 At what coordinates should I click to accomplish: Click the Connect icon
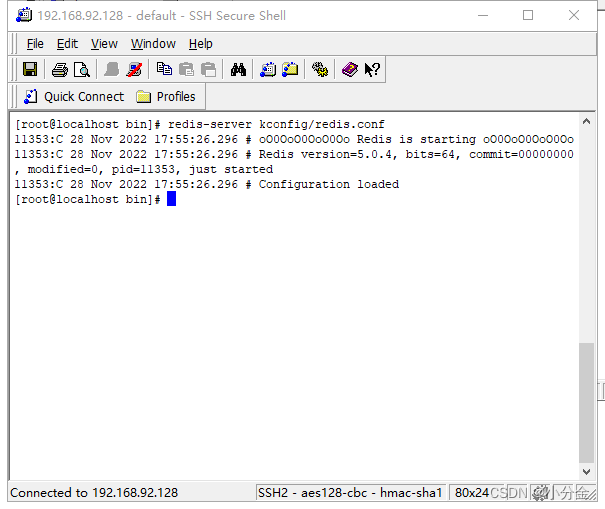tap(112, 70)
